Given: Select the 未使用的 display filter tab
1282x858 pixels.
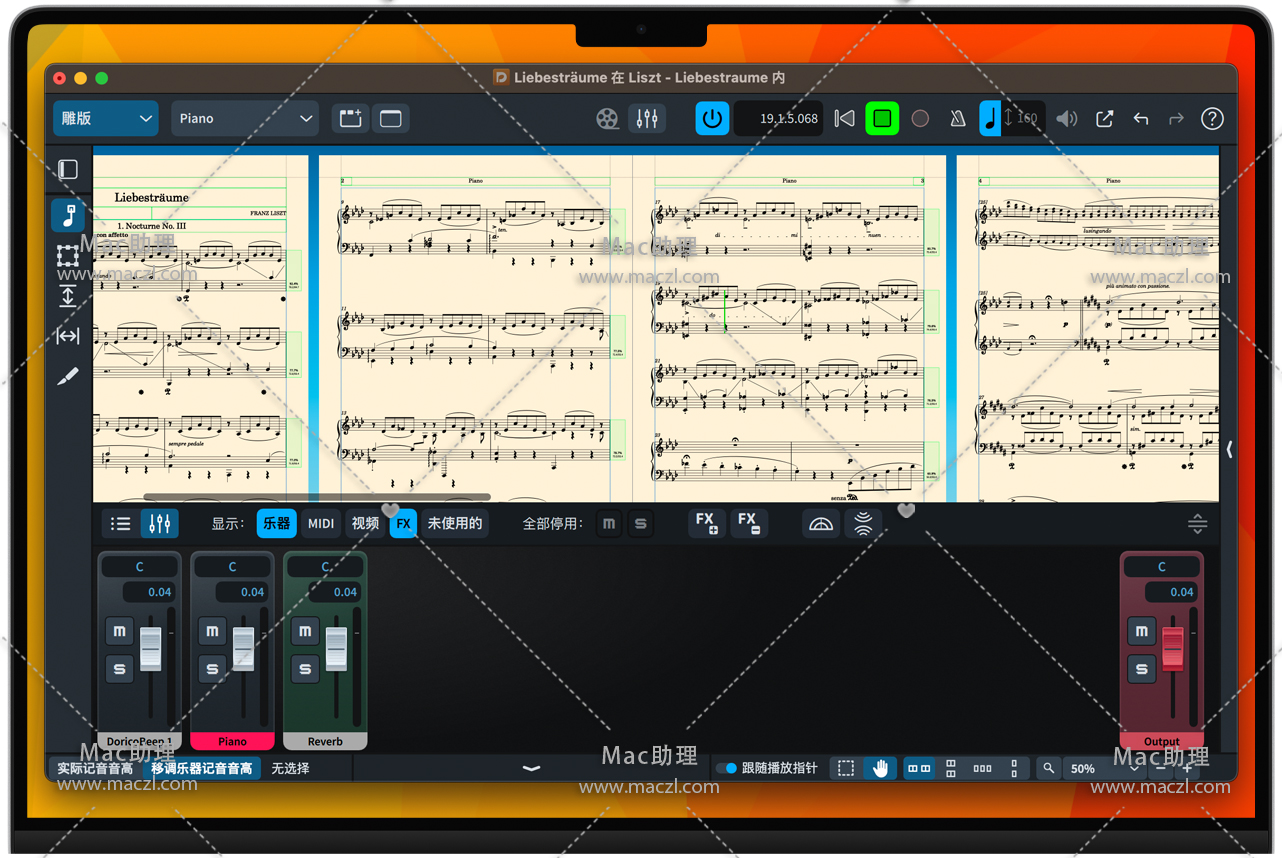Looking at the screenshot, I should point(455,523).
